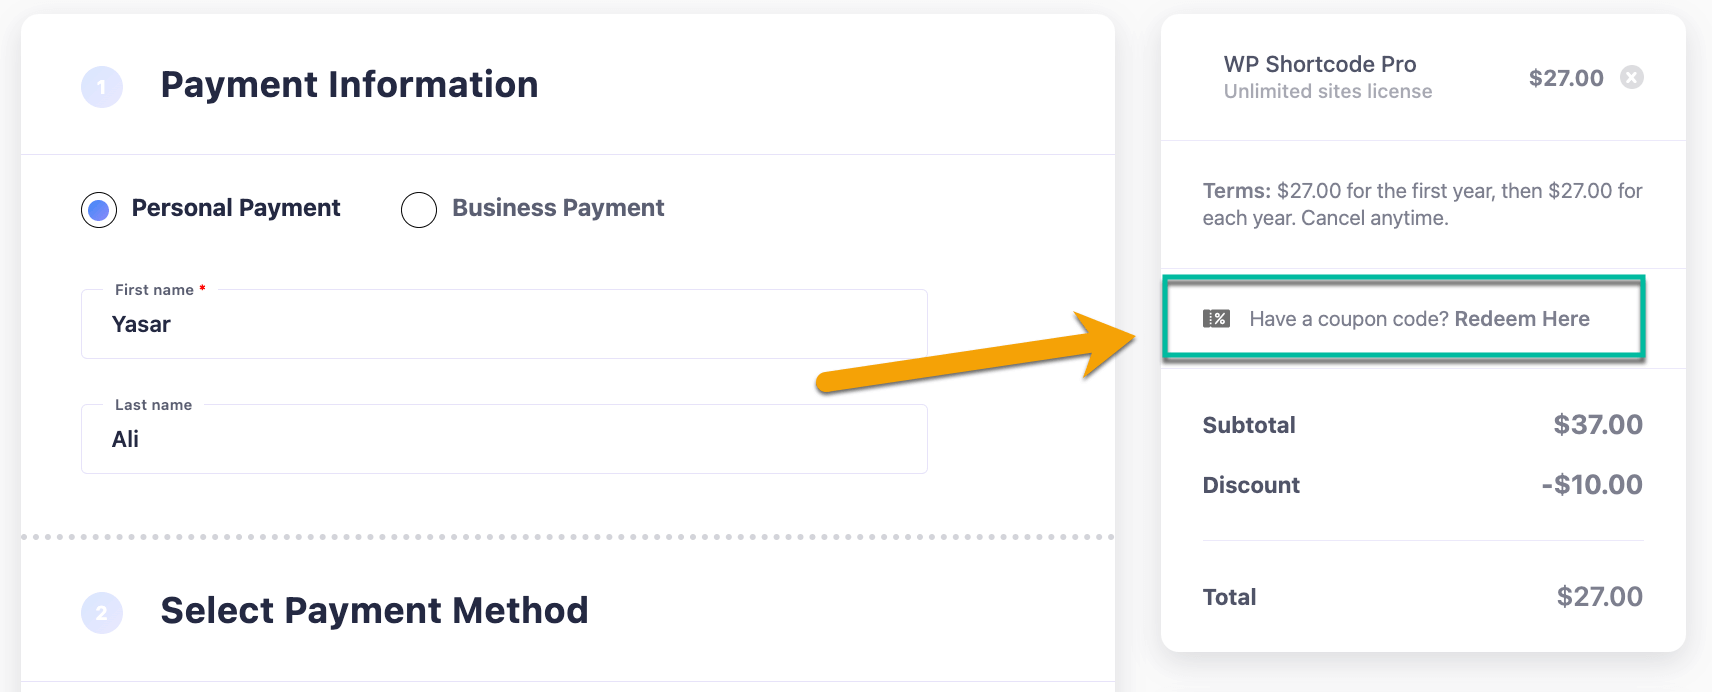Click the Redeem Here link
Screen dimensions: 1712x692
pos(1522,319)
